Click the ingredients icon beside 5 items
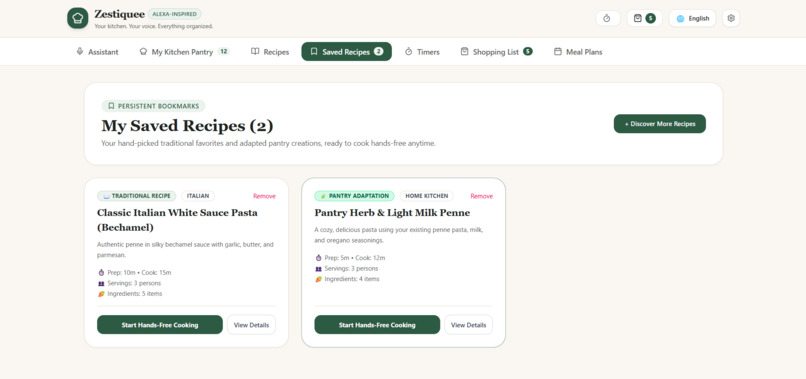The height and width of the screenshot is (379, 806). click(101, 294)
